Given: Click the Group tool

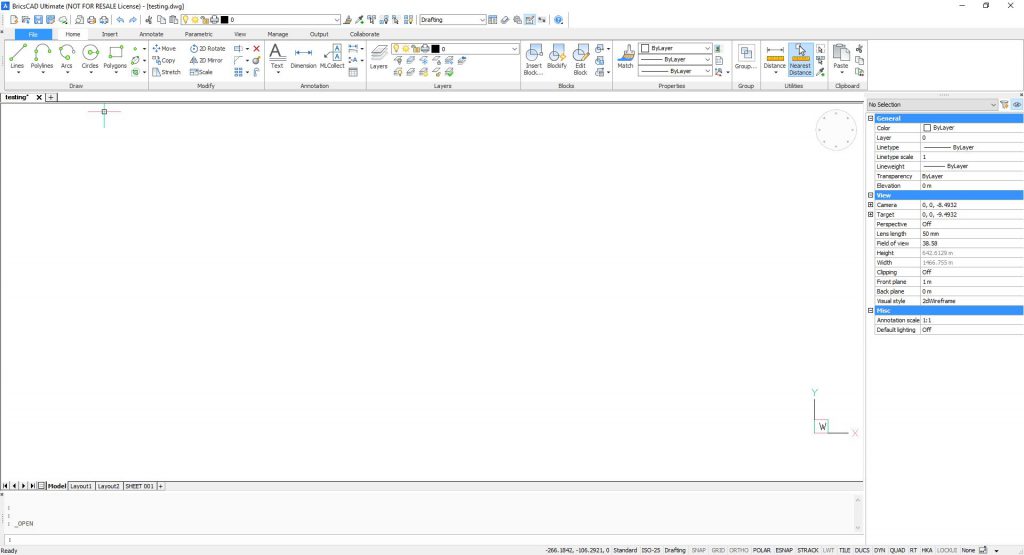Looking at the screenshot, I should [746, 57].
